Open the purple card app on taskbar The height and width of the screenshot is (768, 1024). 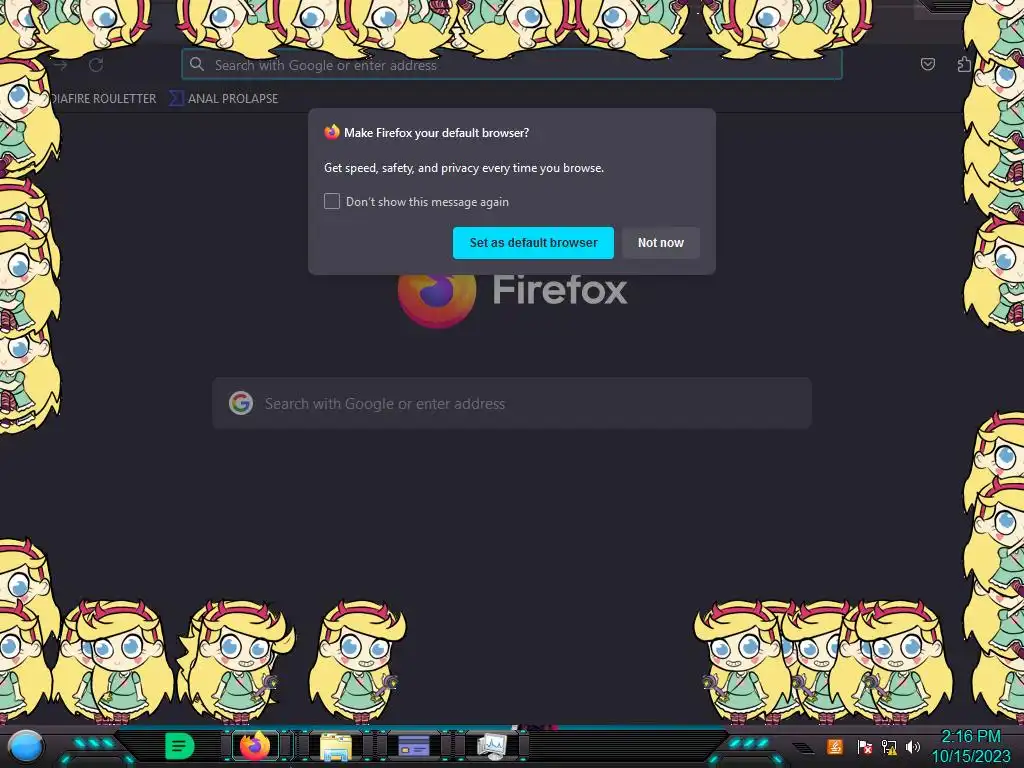click(413, 746)
